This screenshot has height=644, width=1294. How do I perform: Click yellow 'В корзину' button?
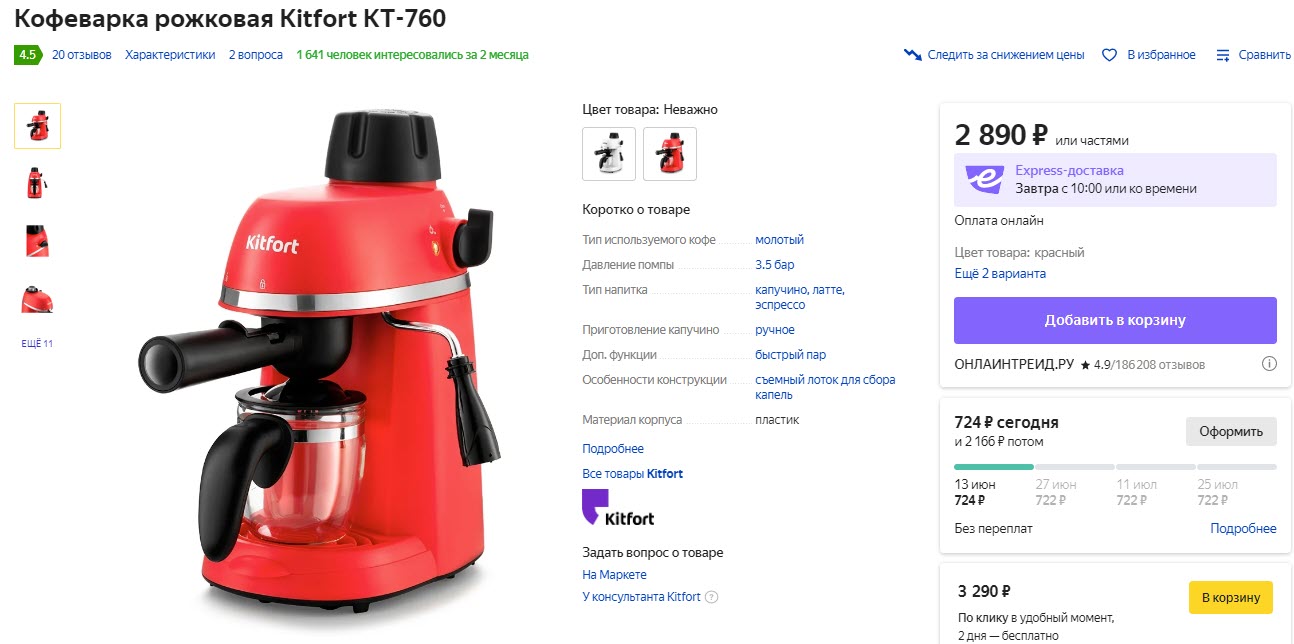[1230, 597]
